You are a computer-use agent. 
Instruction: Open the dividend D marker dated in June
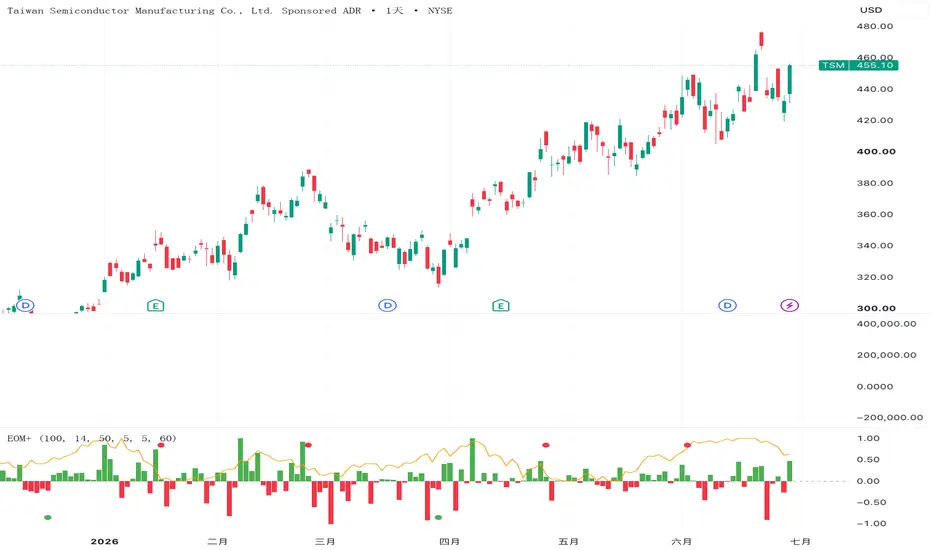point(728,306)
